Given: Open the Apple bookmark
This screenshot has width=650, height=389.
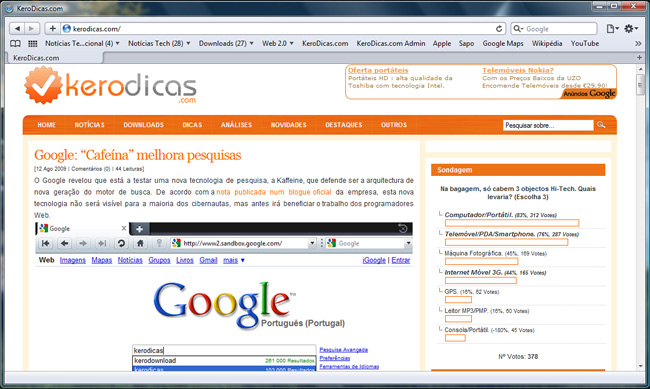Looking at the screenshot, I should click(441, 44).
